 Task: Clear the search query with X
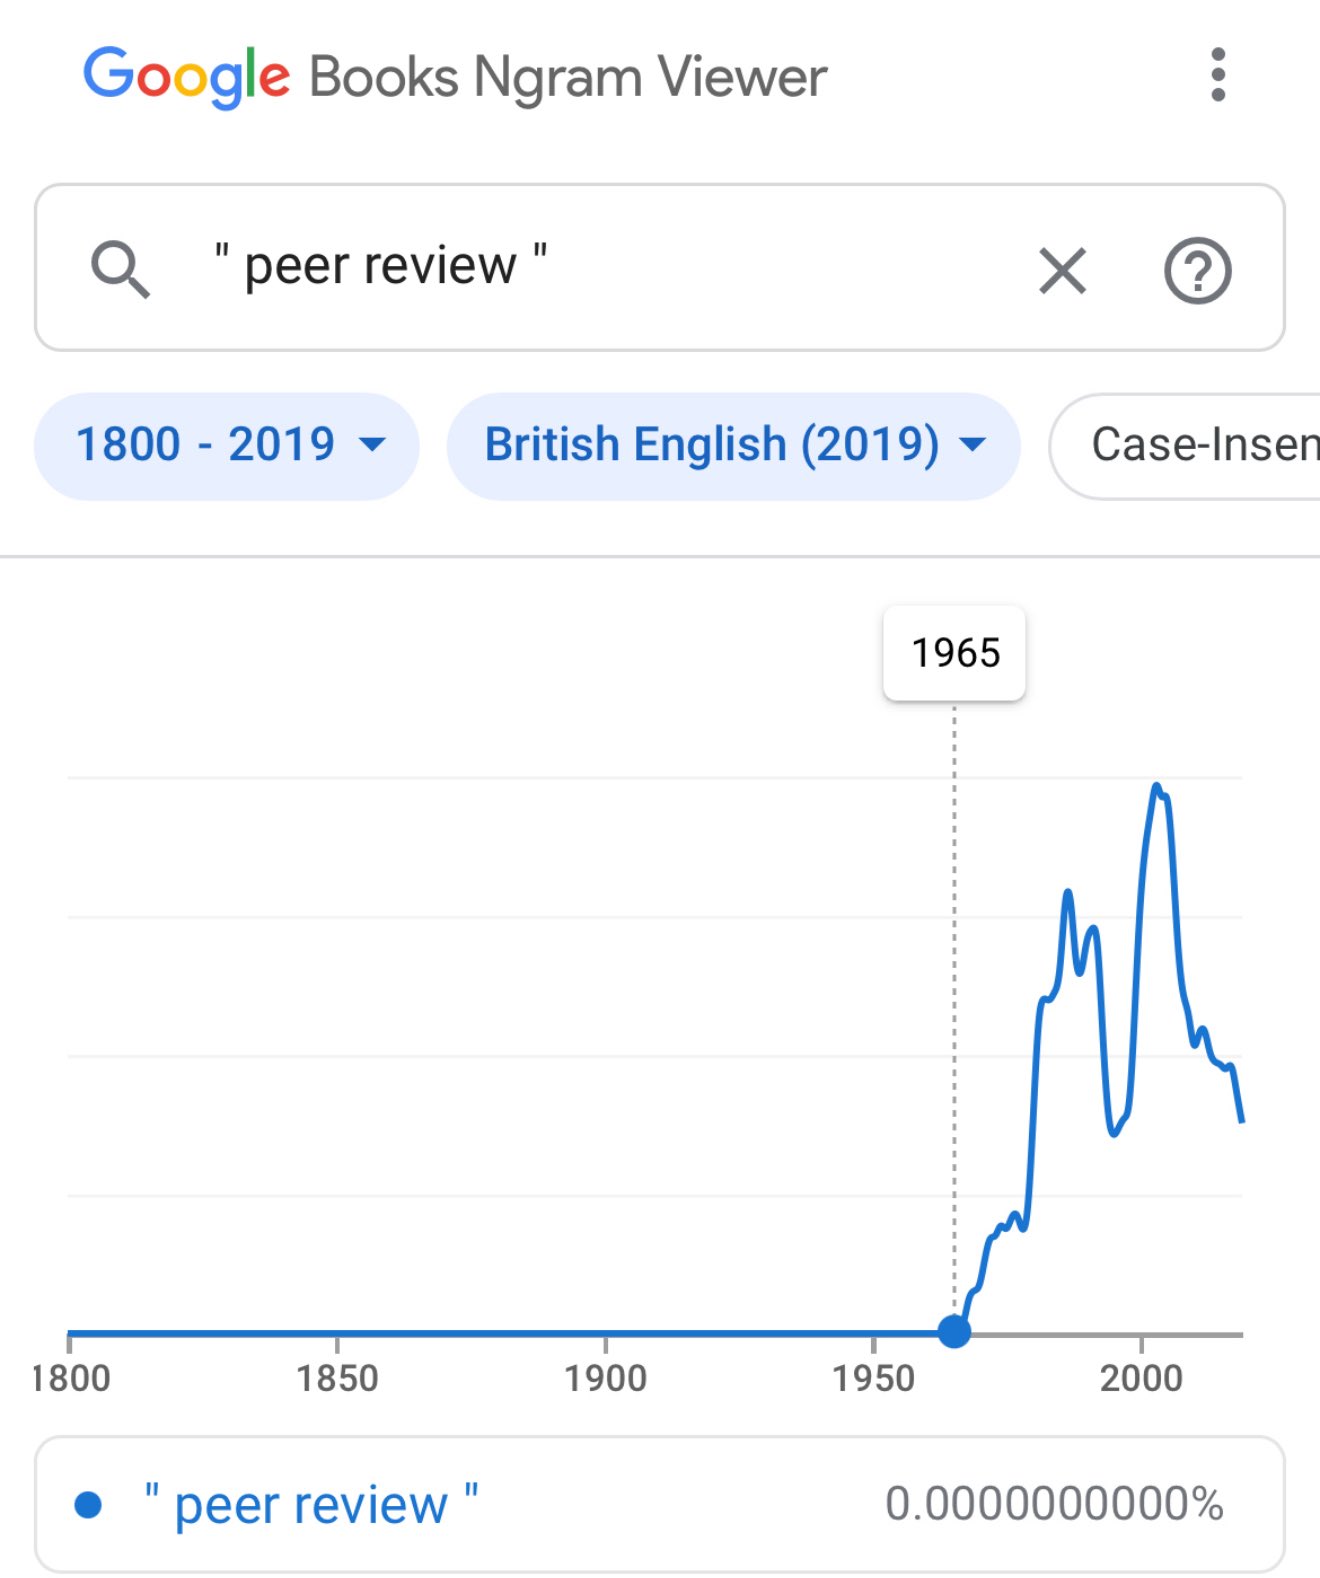click(1062, 270)
